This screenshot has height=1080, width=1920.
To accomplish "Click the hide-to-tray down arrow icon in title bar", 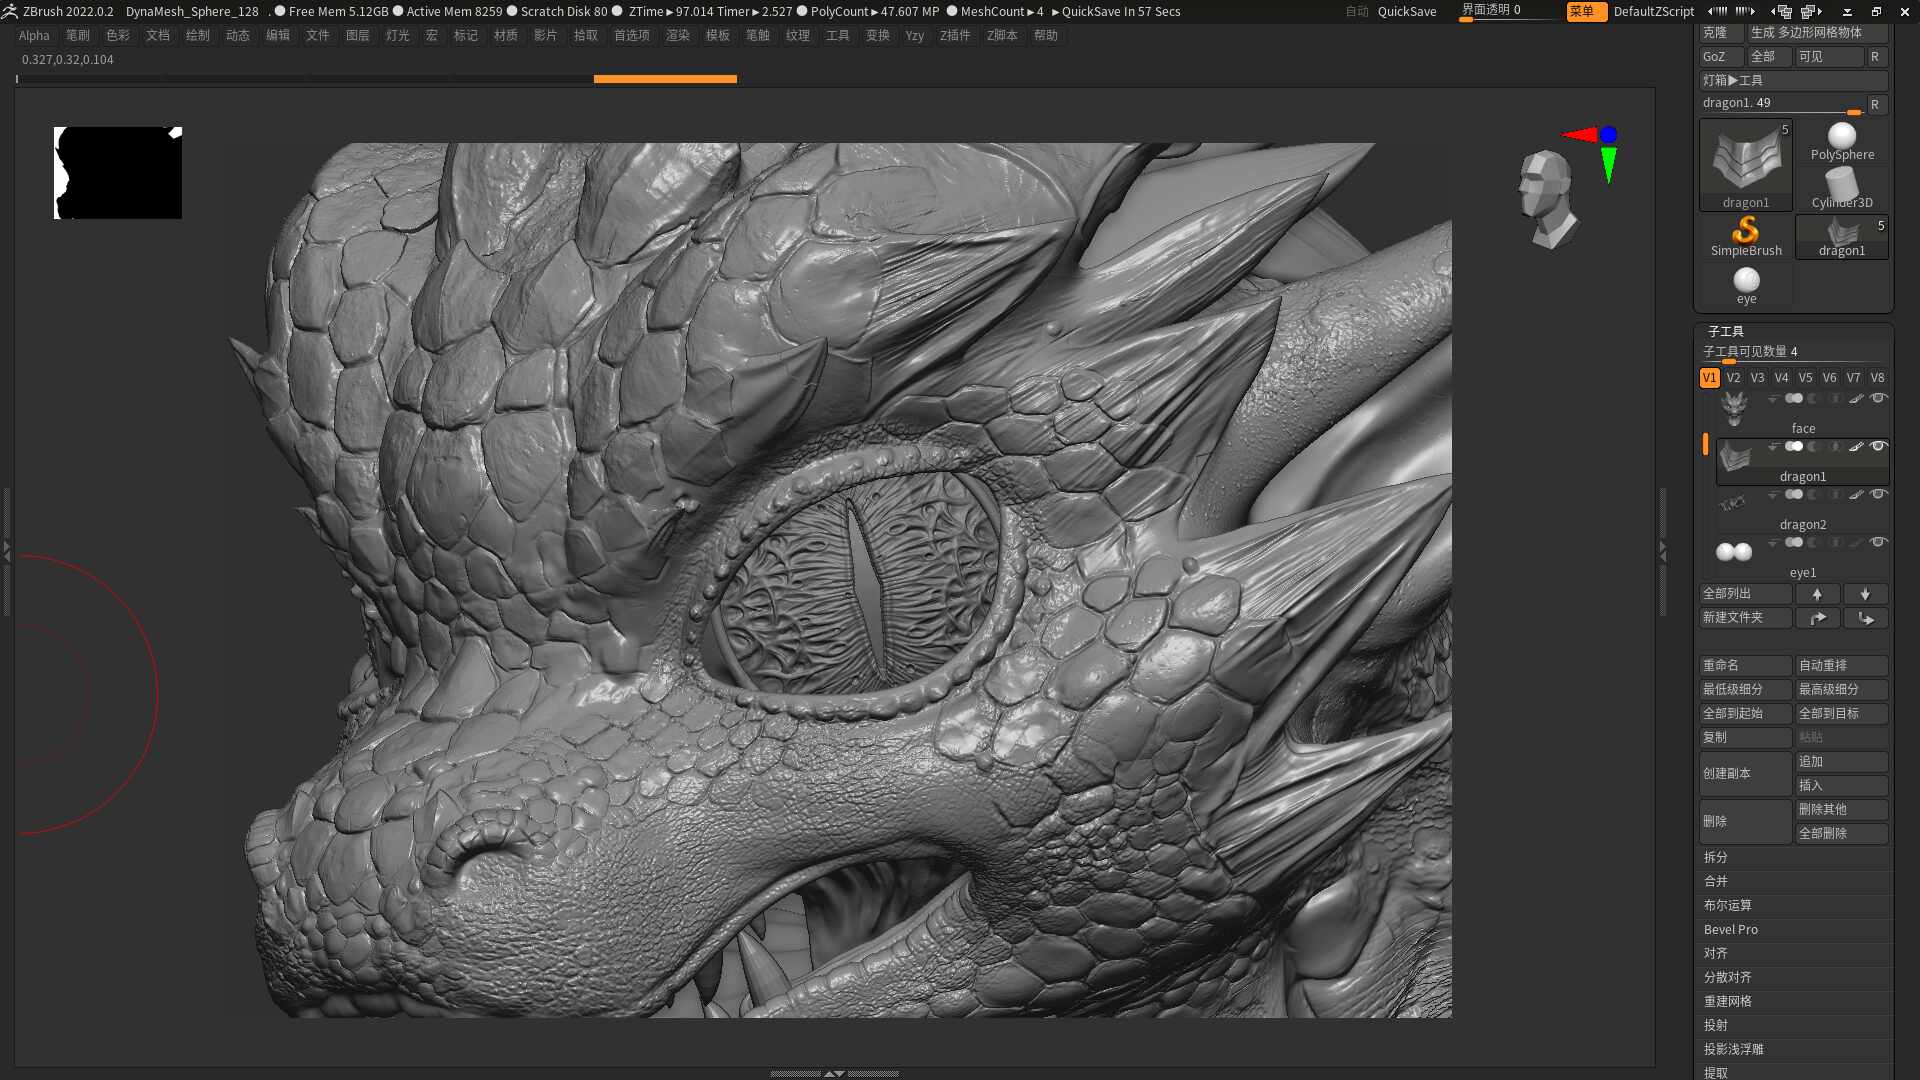I will tap(1847, 12).
